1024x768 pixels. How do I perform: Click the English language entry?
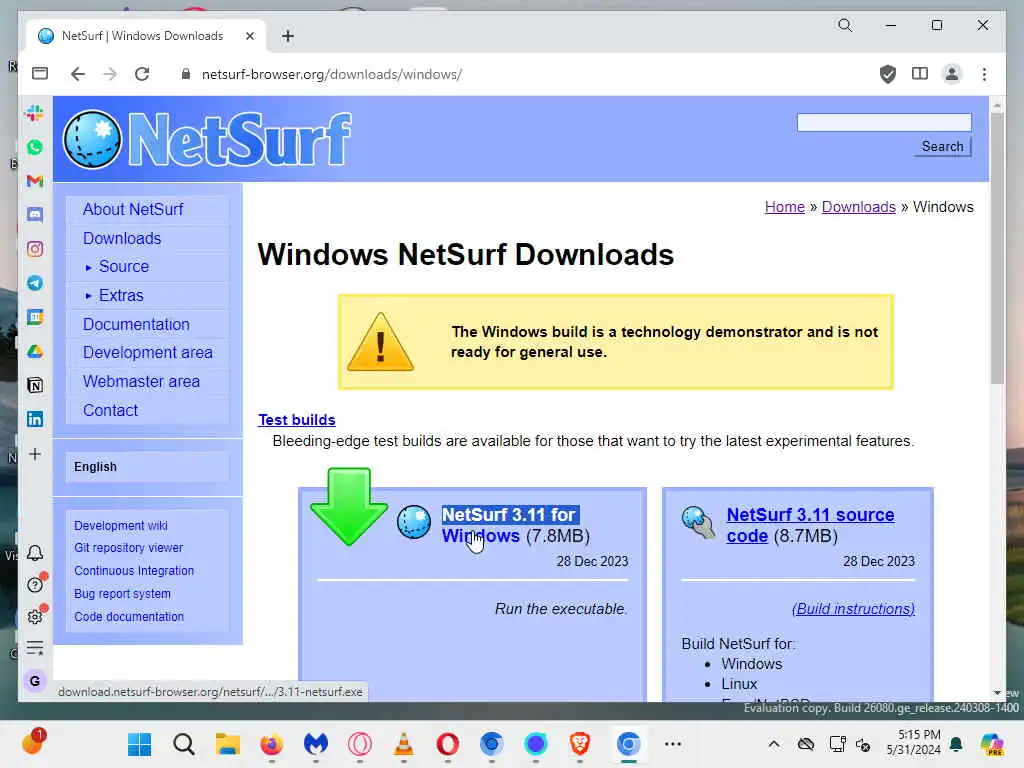pyautogui.click(x=95, y=467)
